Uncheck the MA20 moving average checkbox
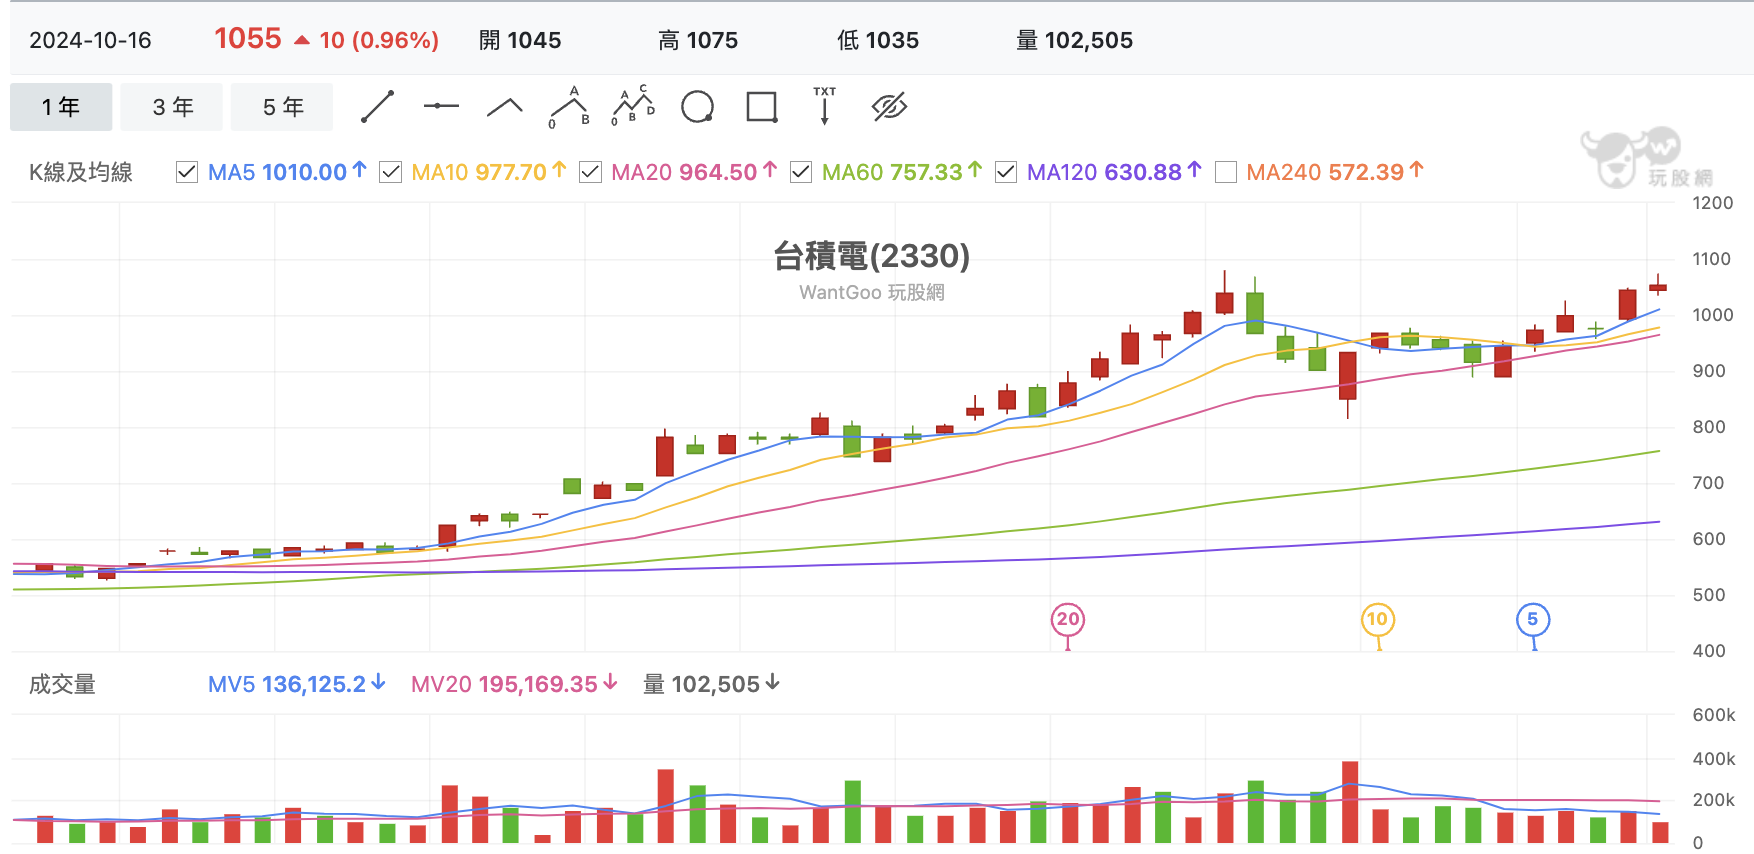This screenshot has width=1754, height=854. [591, 172]
